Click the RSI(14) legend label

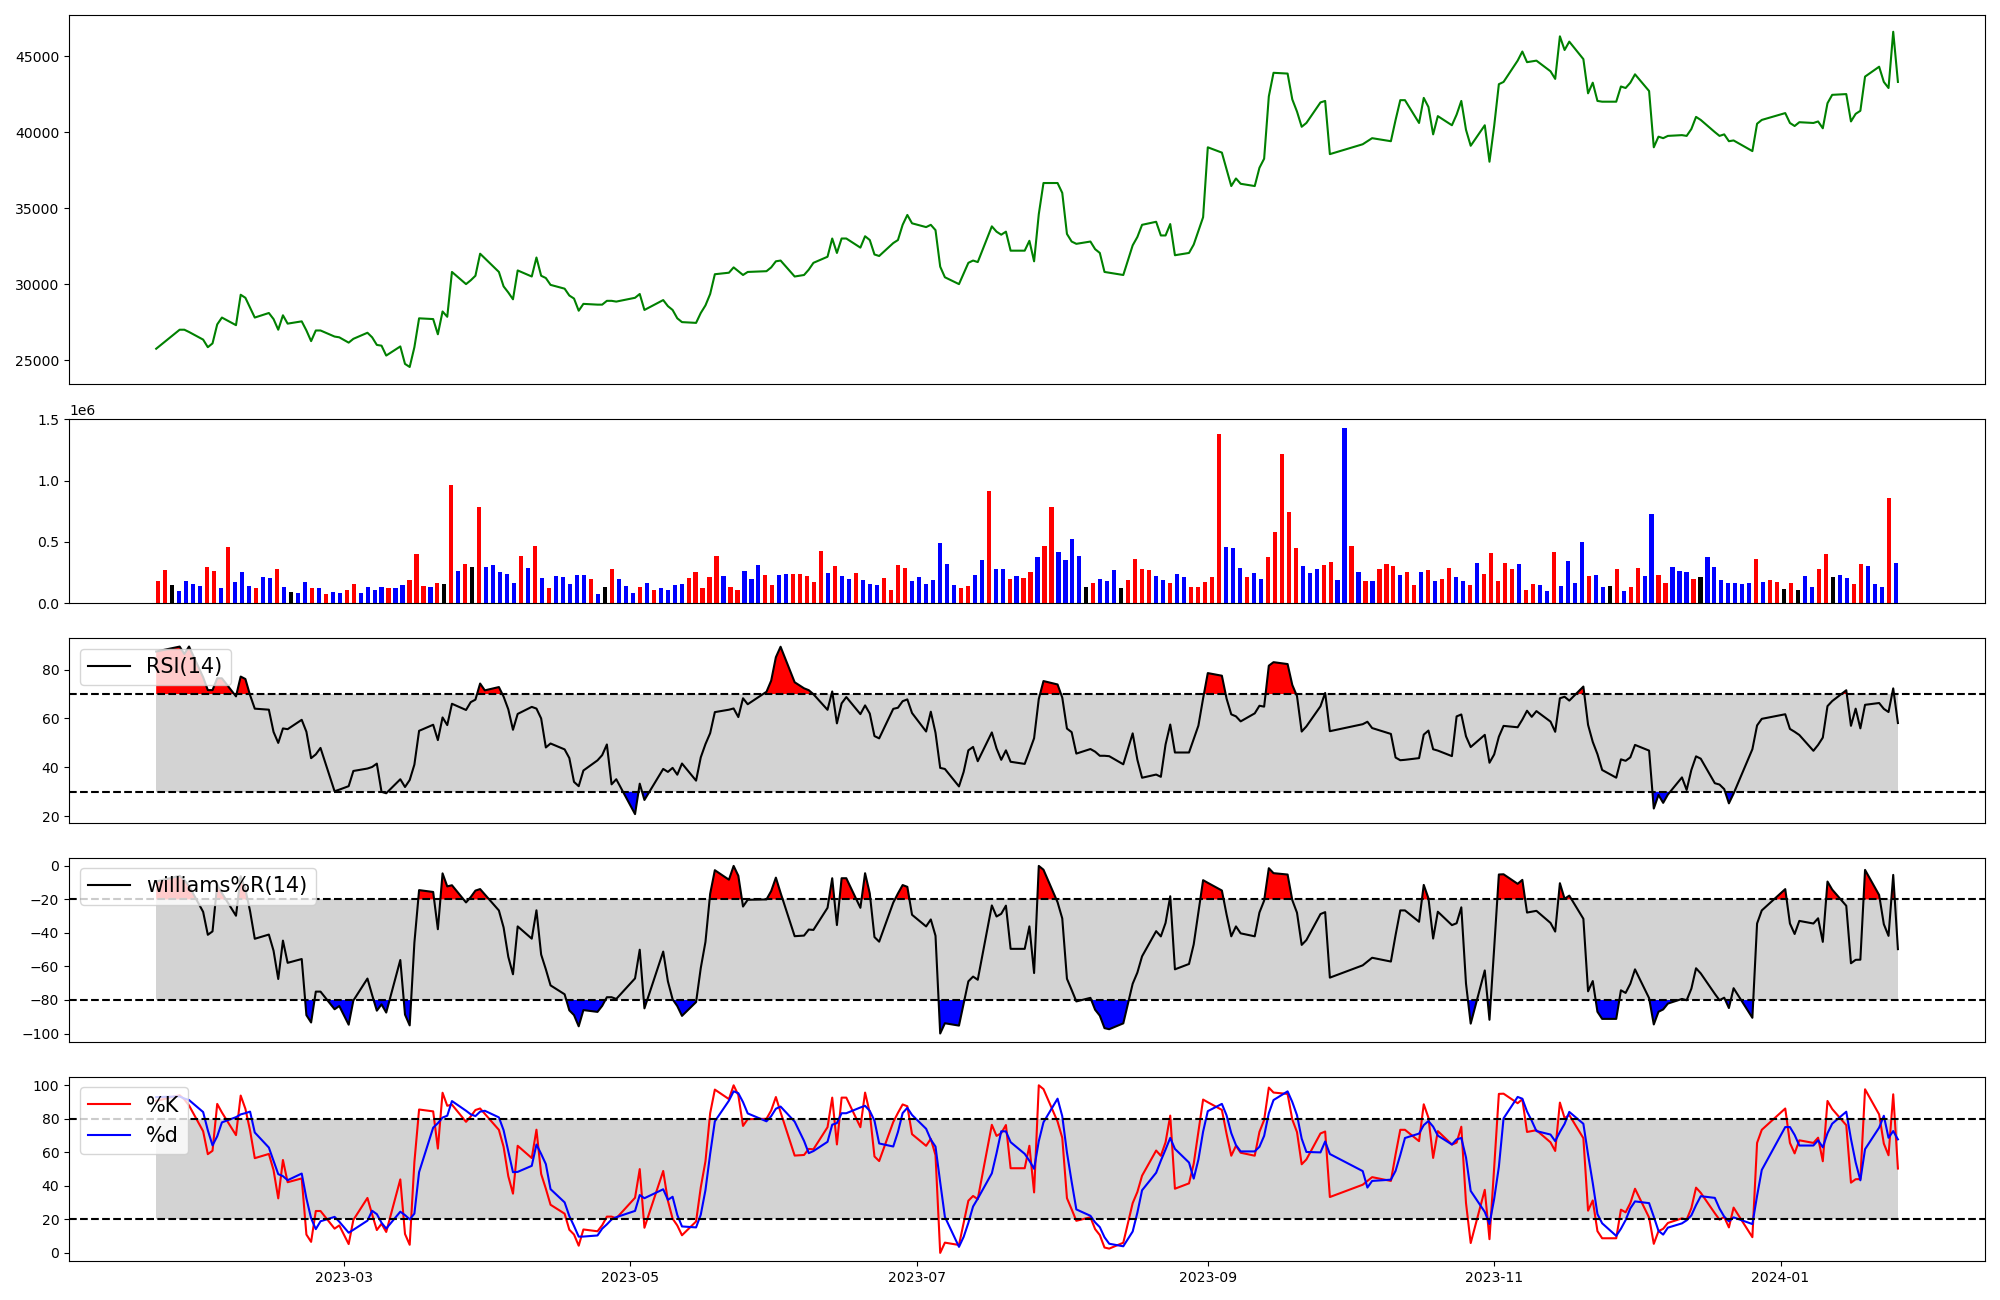point(184,666)
